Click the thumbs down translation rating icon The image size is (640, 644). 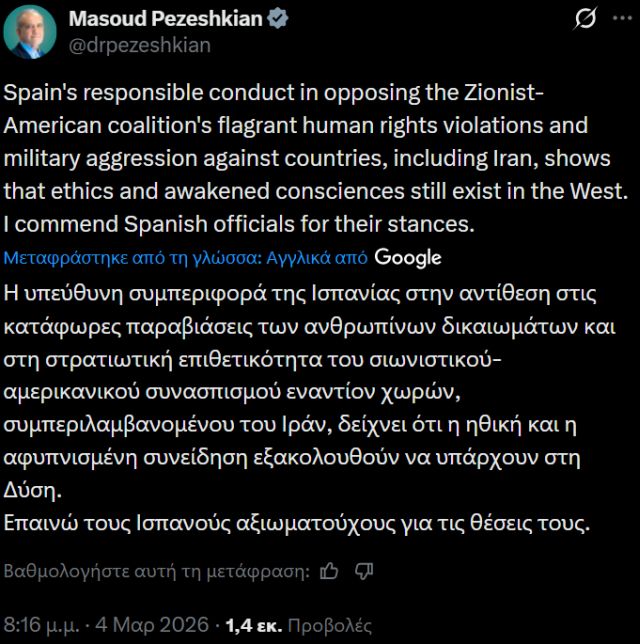pos(364,571)
